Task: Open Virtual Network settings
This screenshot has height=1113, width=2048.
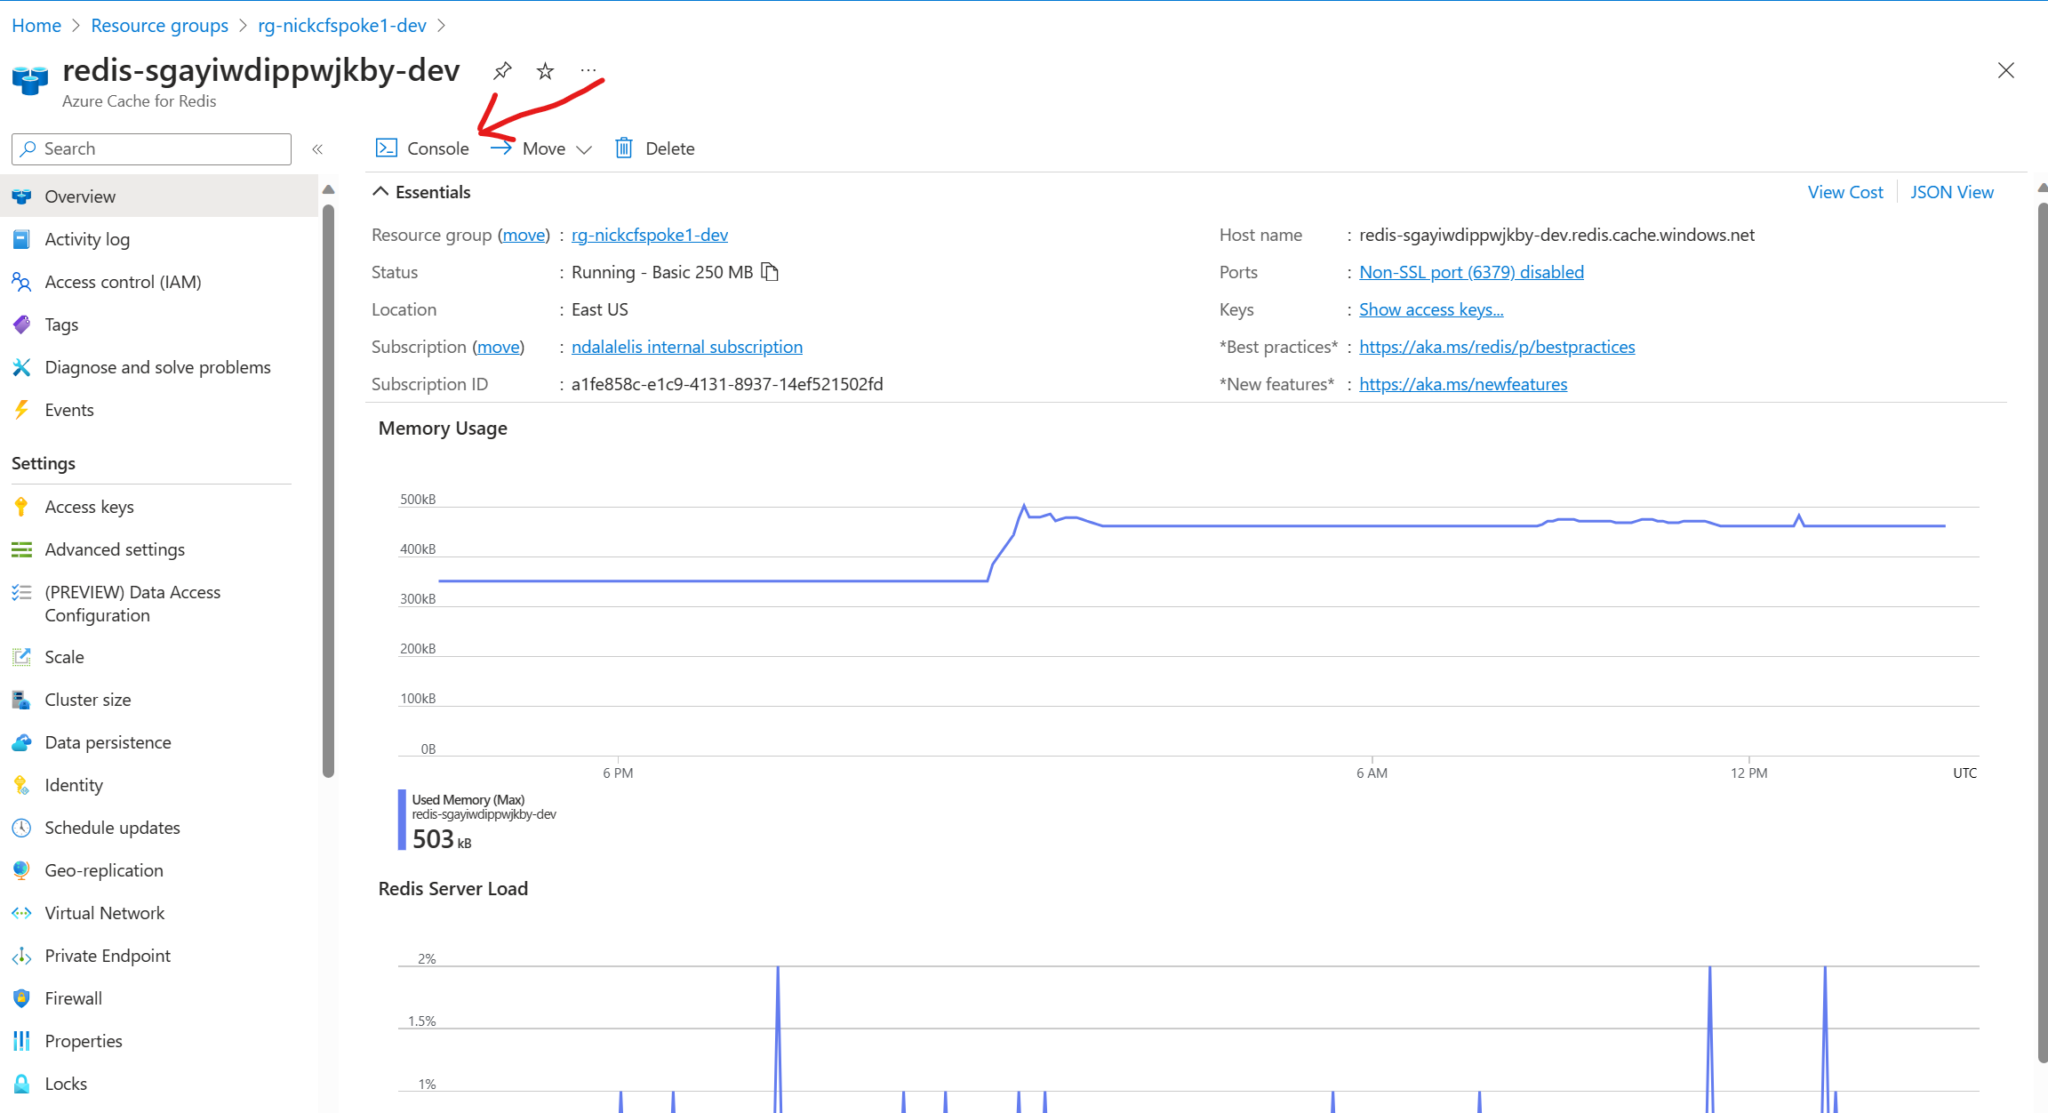Action: click(x=104, y=912)
